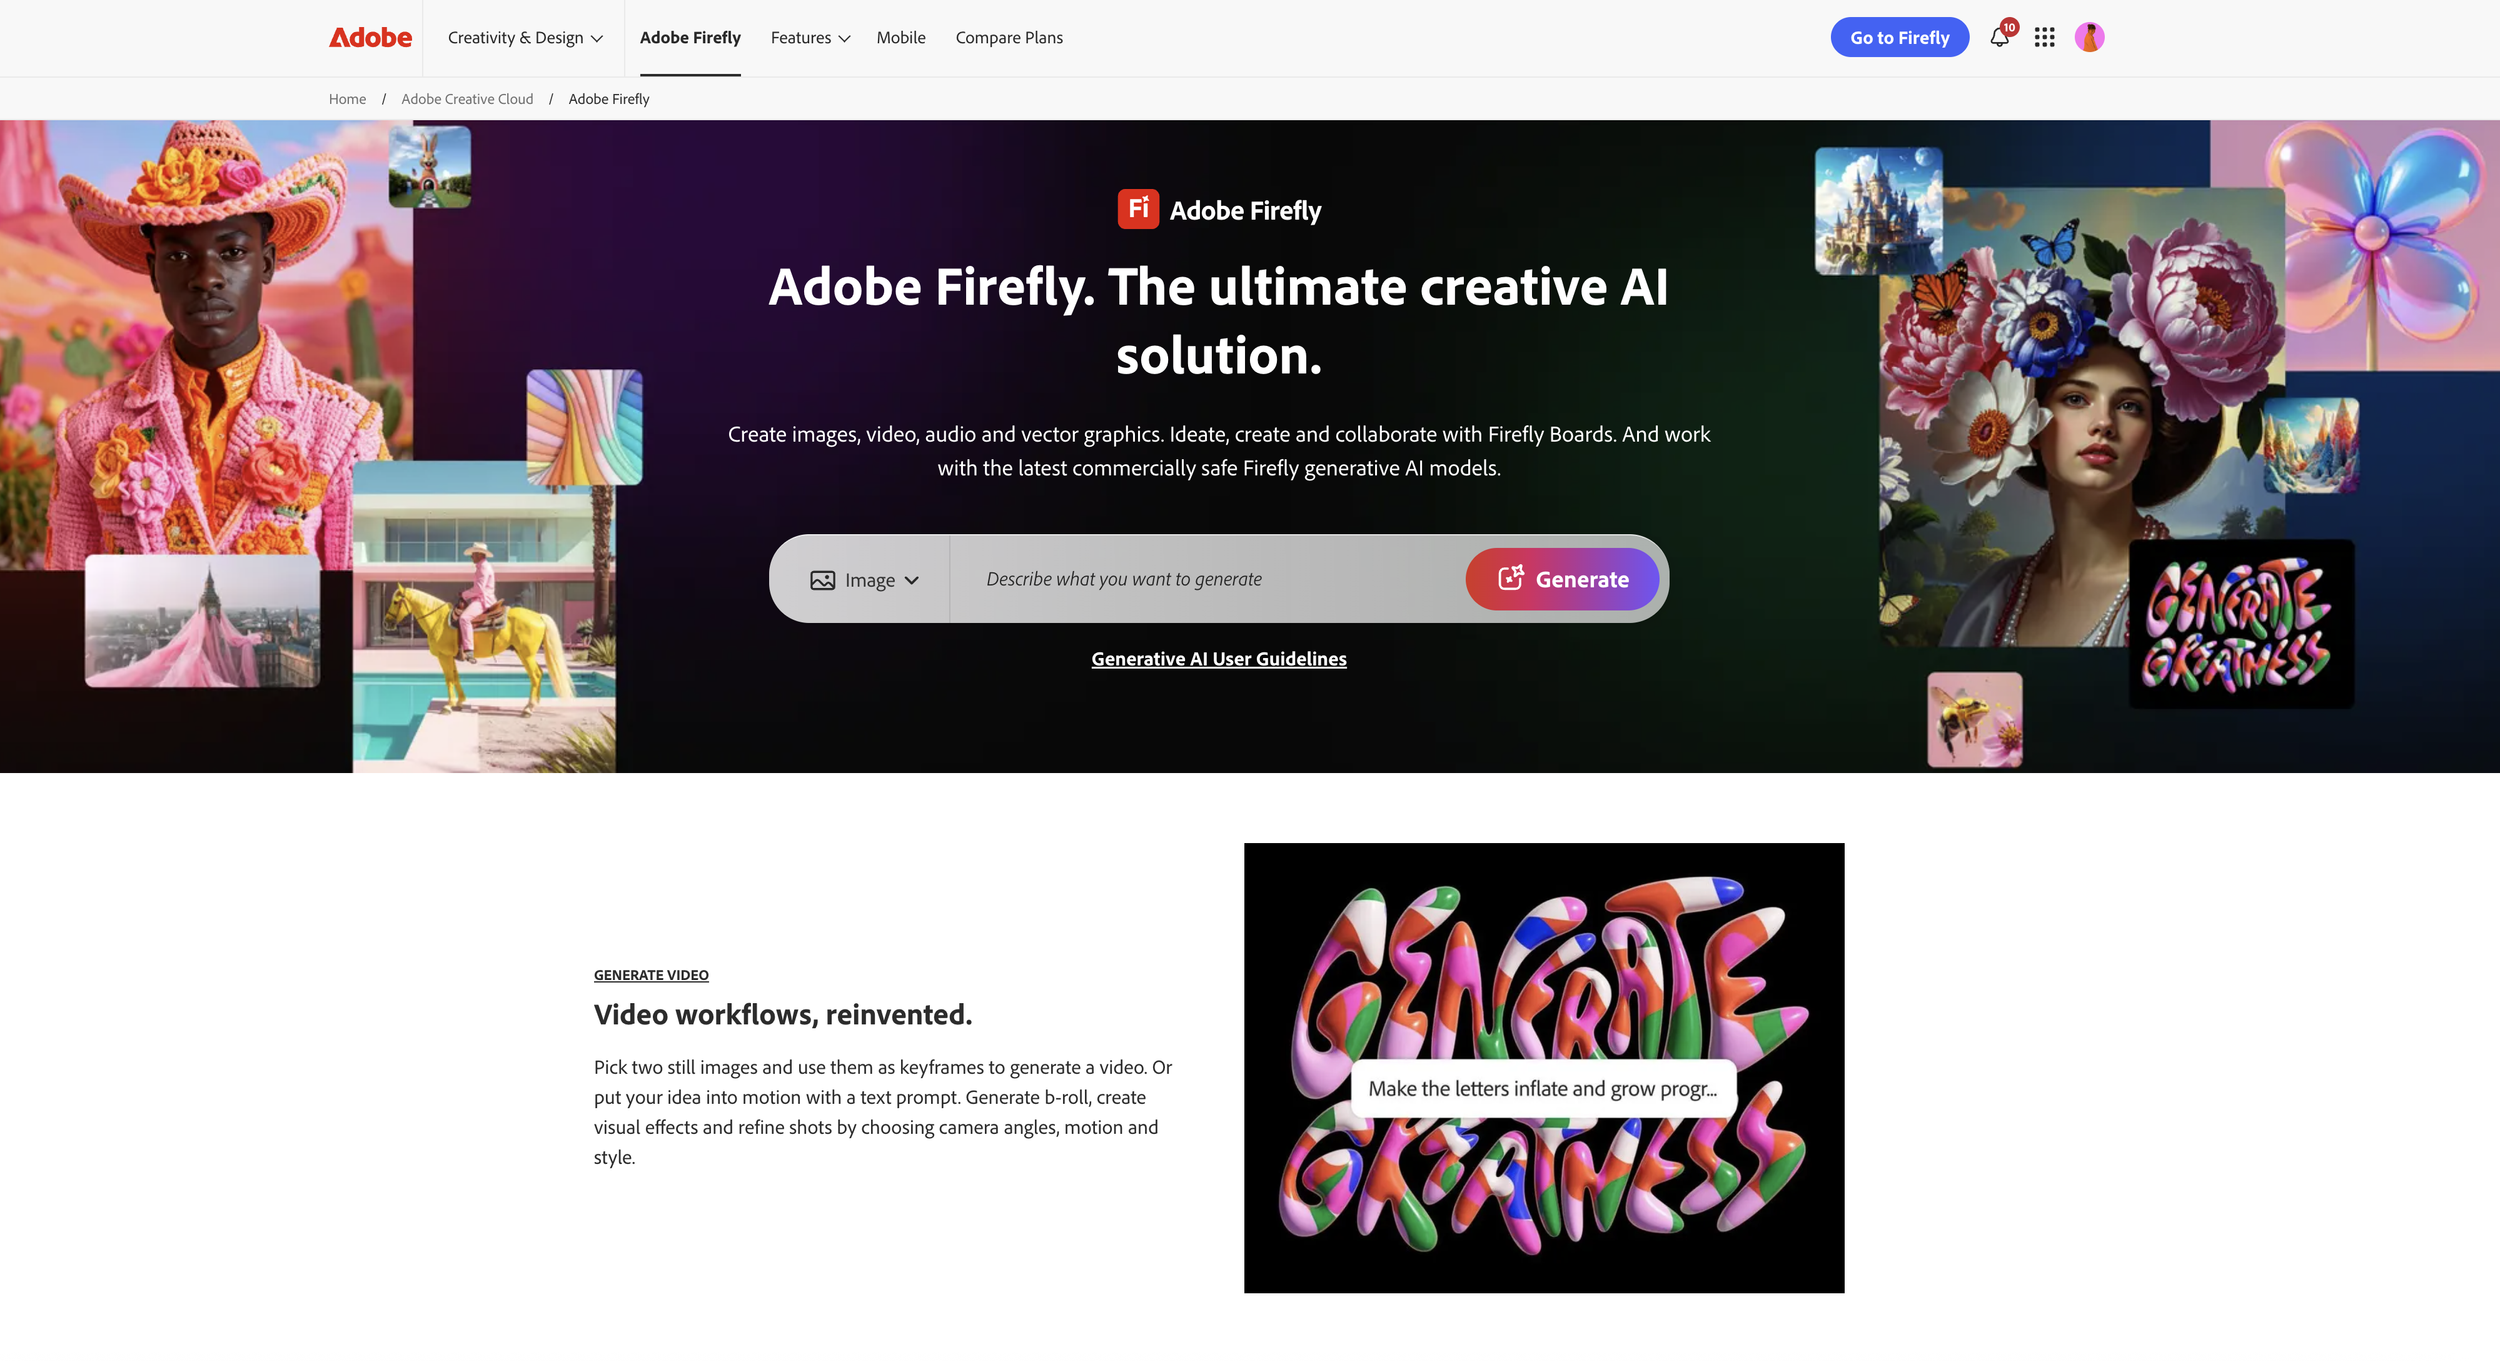Click the GENERATE VIDEO link
This screenshot has height=1361, width=2500.
pyautogui.click(x=651, y=975)
